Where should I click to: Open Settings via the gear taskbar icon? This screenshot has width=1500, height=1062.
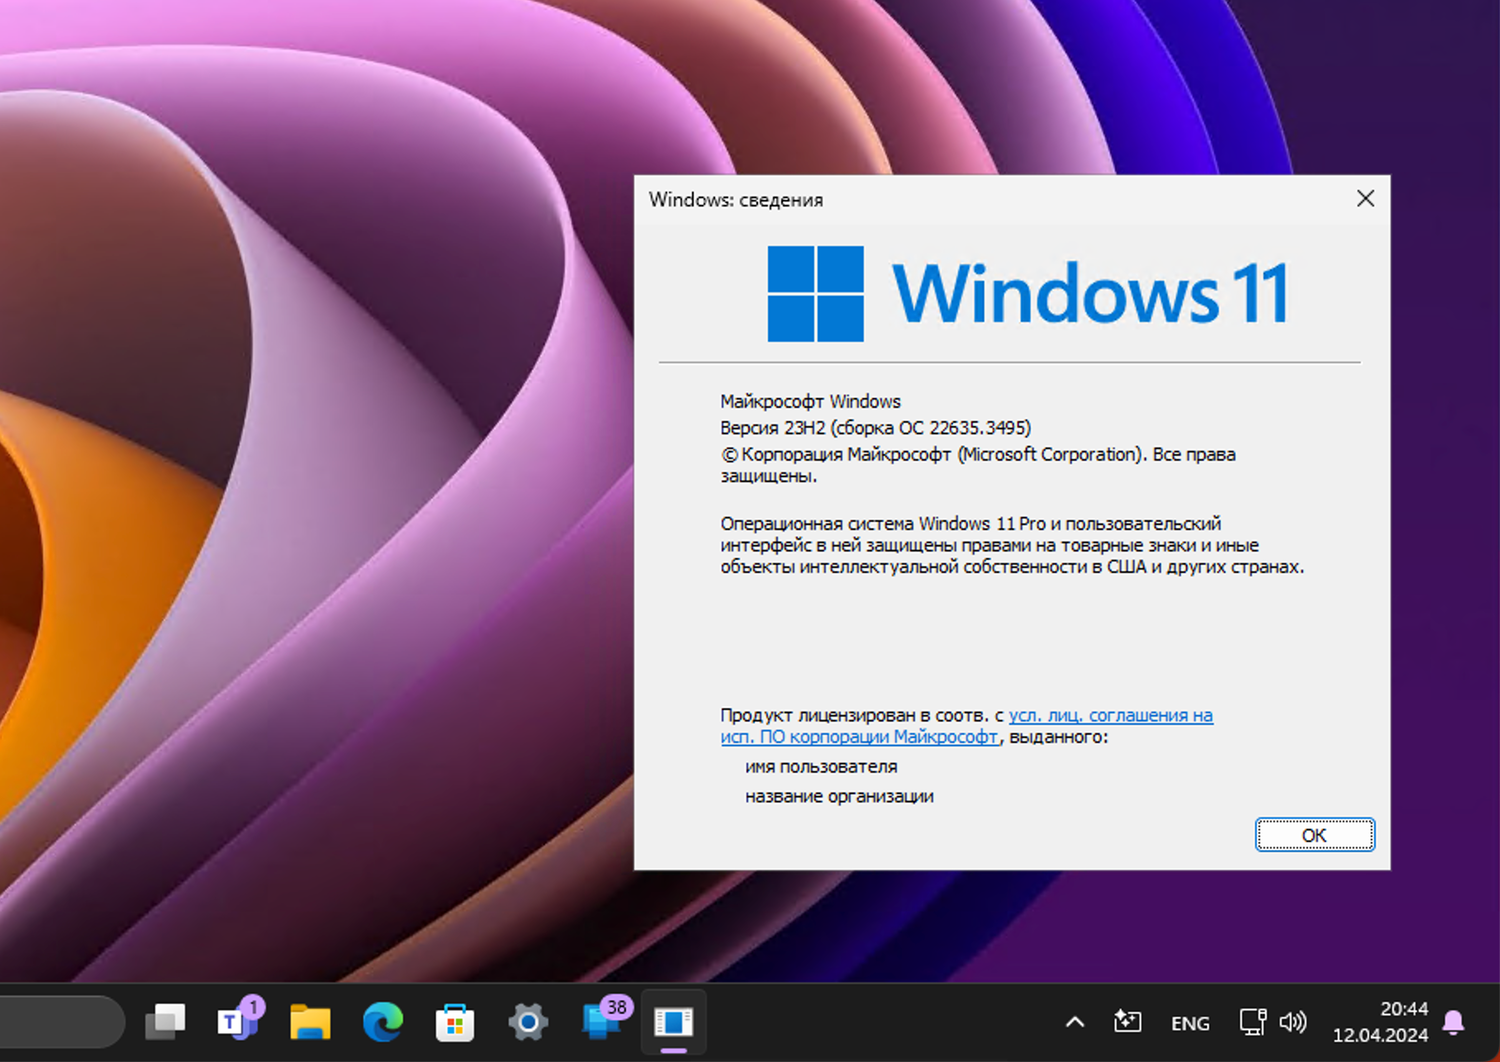(x=528, y=1022)
